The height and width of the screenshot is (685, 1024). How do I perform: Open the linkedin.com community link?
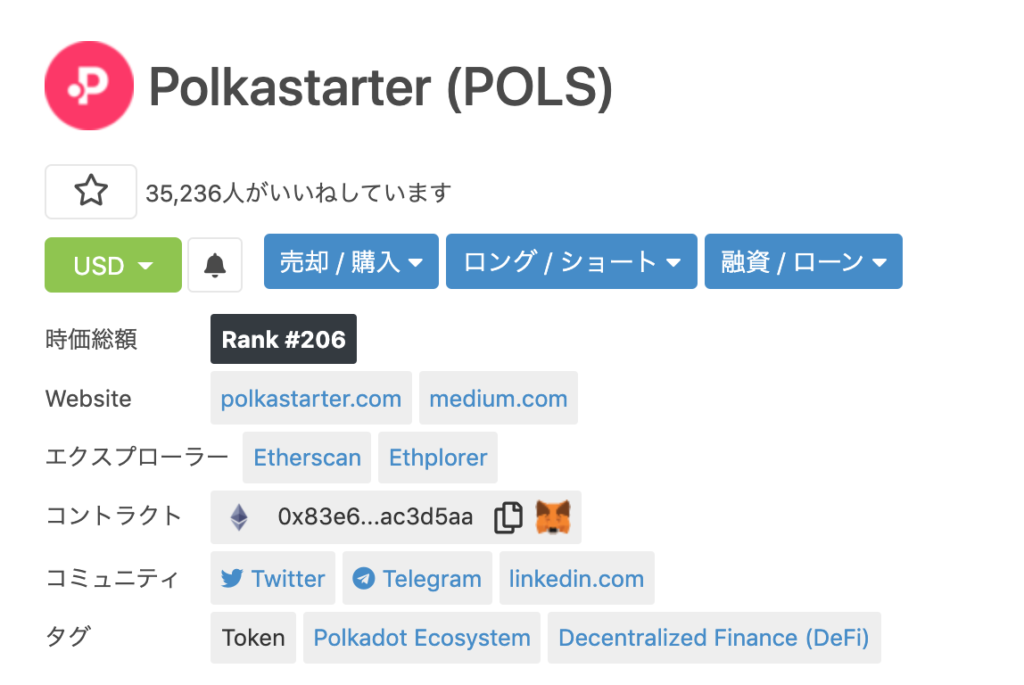coord(576,578)
